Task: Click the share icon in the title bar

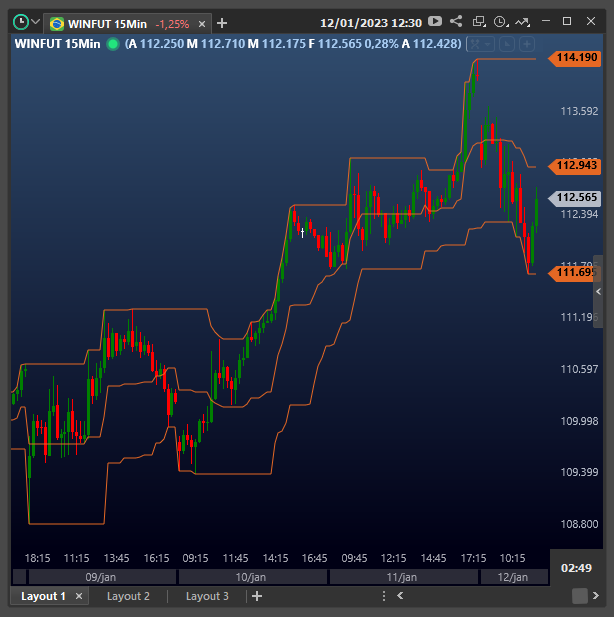Action: [x=457, y=21]
